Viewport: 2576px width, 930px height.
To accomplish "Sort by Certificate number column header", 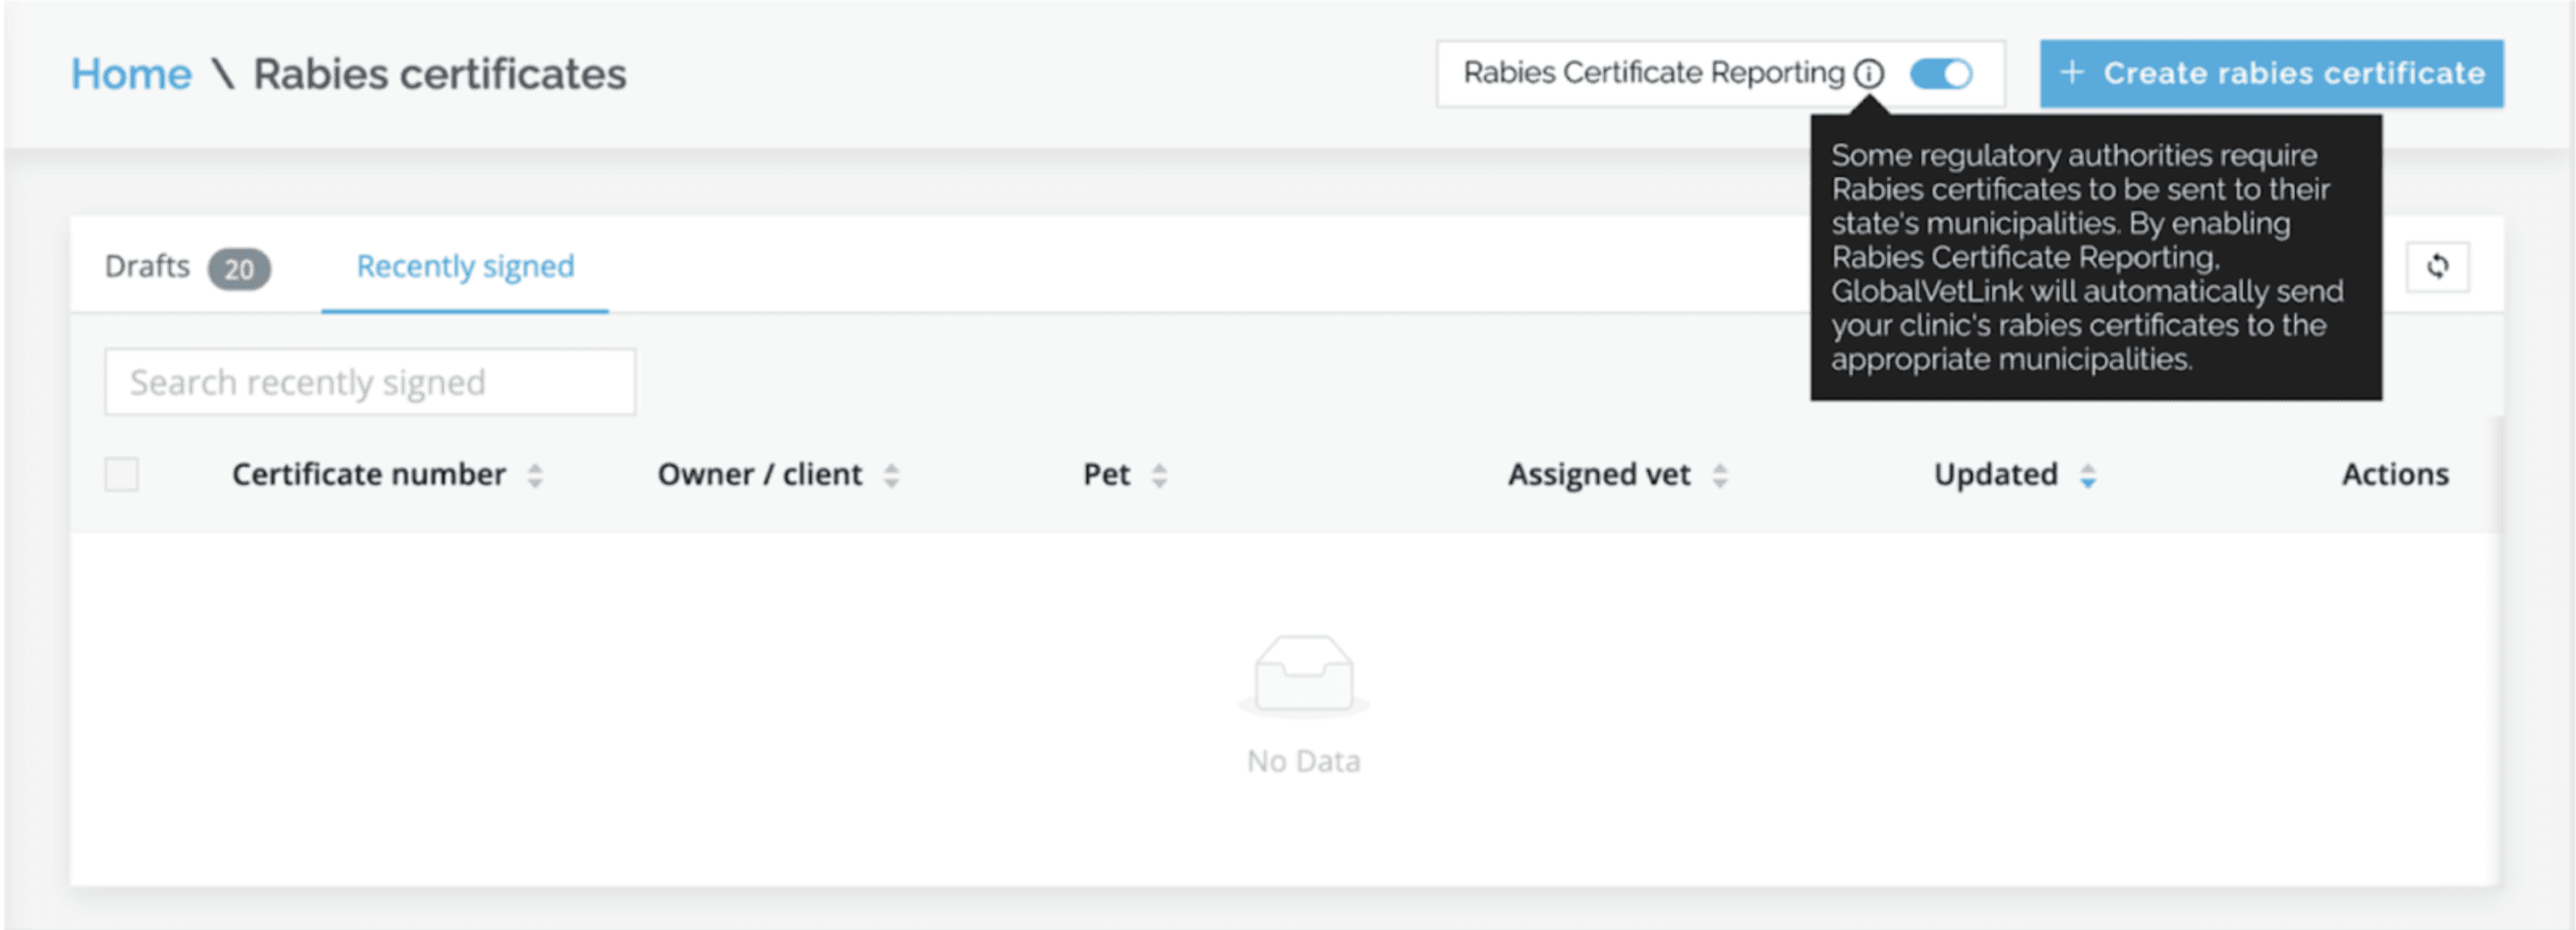I will (x=369, y=475).
